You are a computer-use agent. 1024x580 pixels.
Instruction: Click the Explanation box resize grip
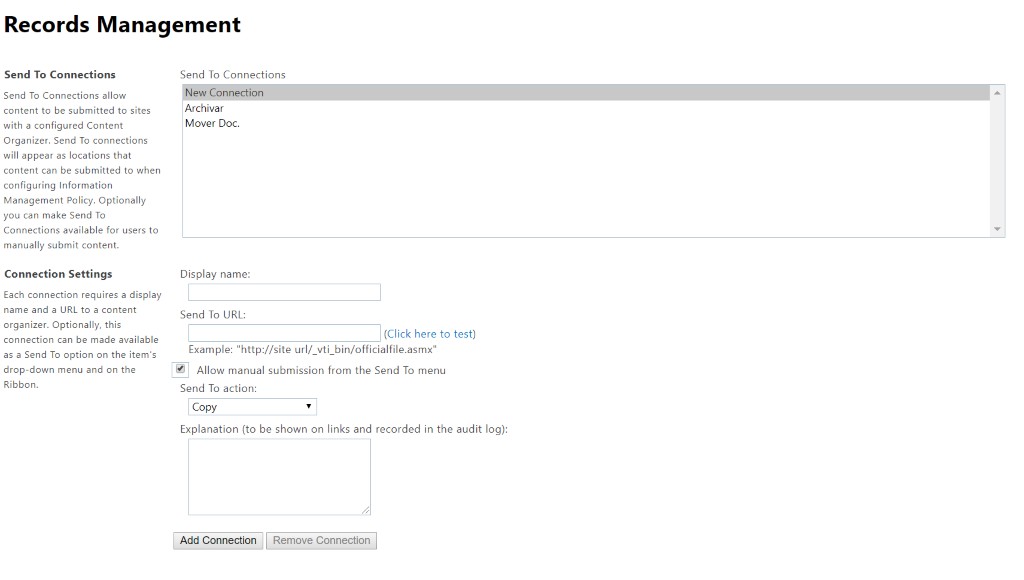coord(366,510)
